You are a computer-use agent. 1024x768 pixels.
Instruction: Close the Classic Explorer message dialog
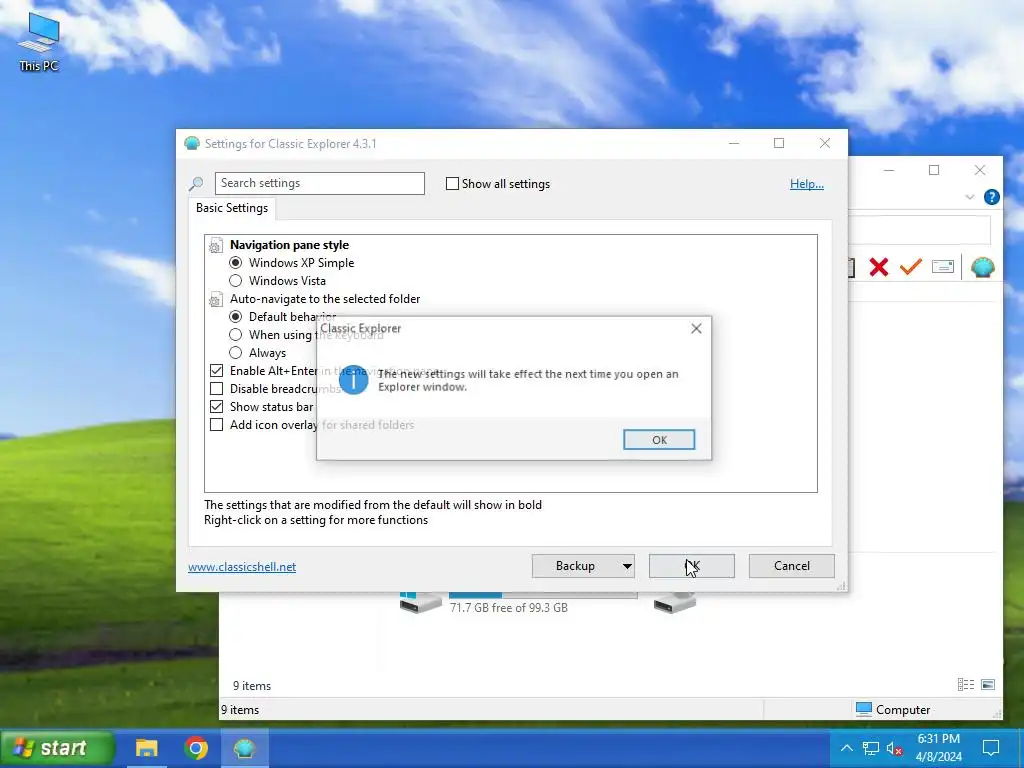(696, 328)
